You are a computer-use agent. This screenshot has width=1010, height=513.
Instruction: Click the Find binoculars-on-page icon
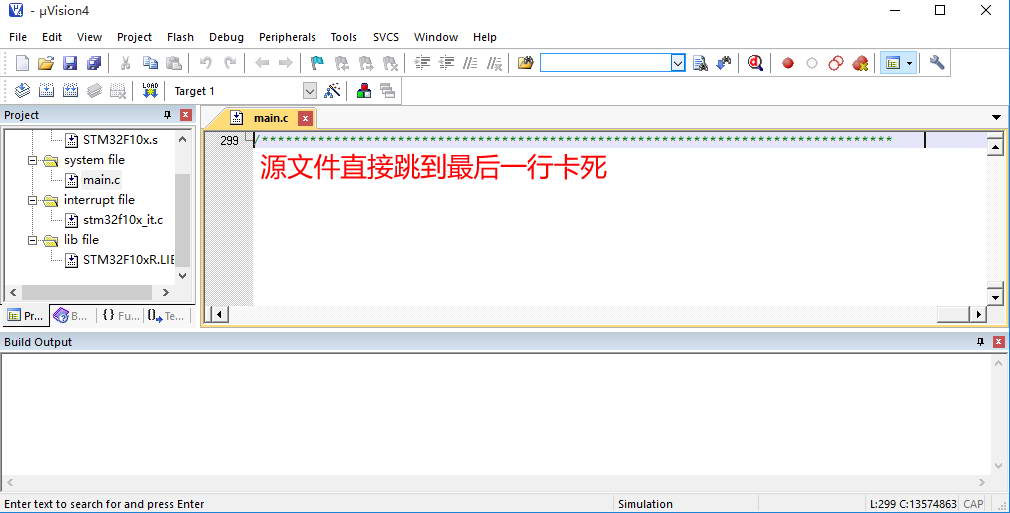point(700,63)
